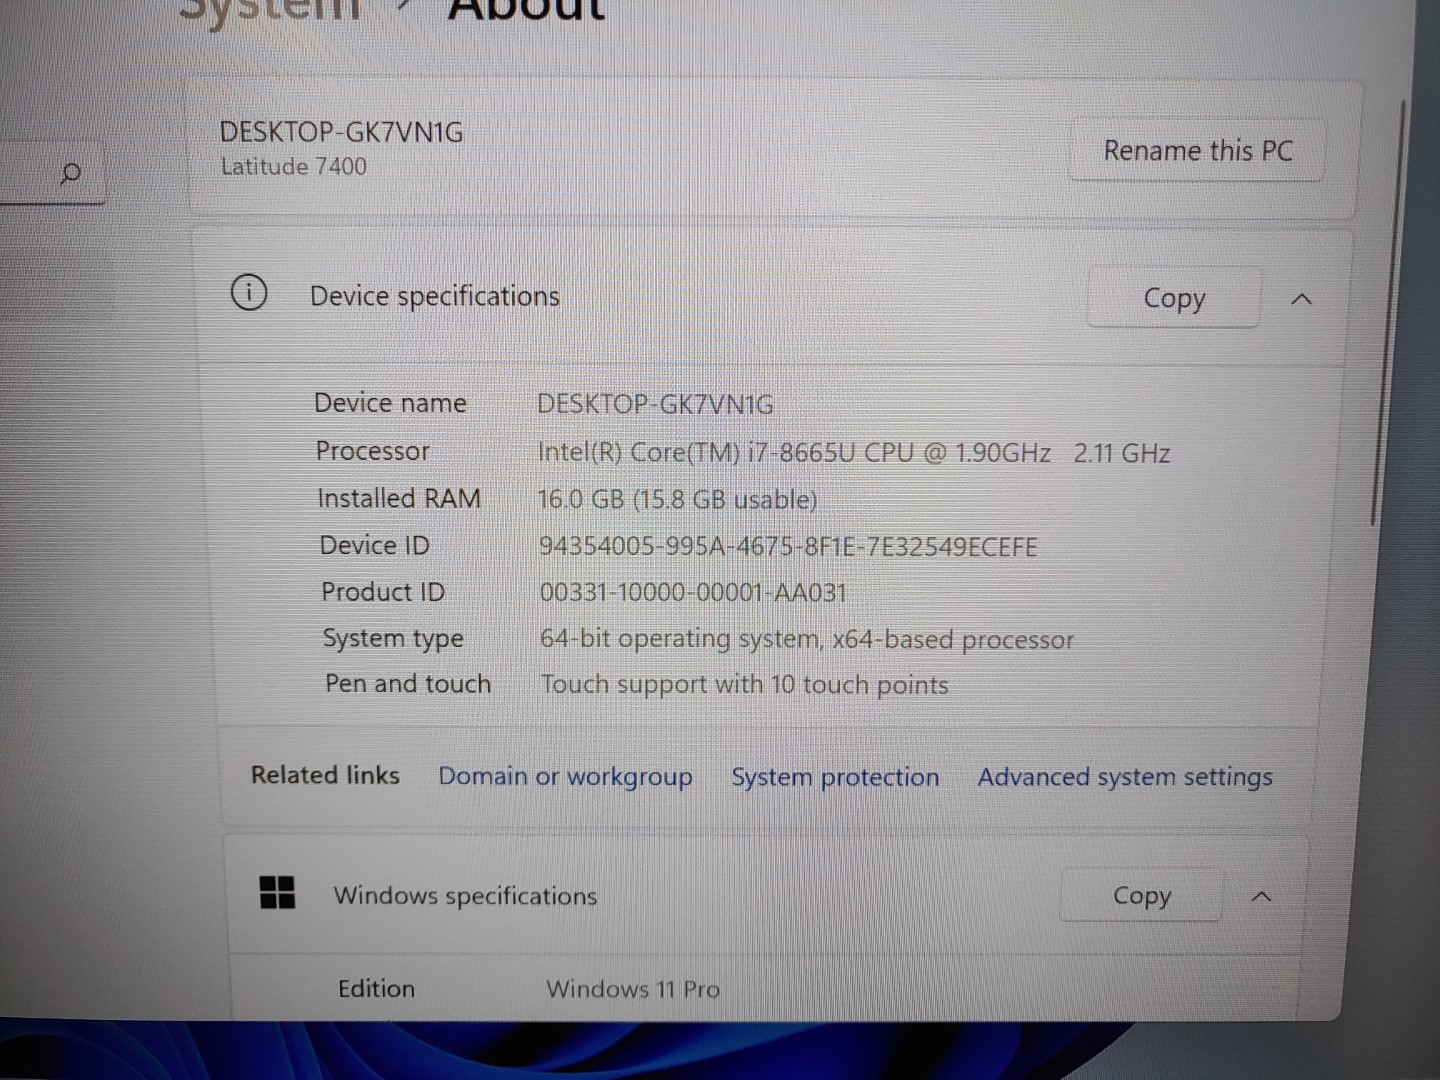
Task: Click the Processor label
Action: [x=372, y=451]
